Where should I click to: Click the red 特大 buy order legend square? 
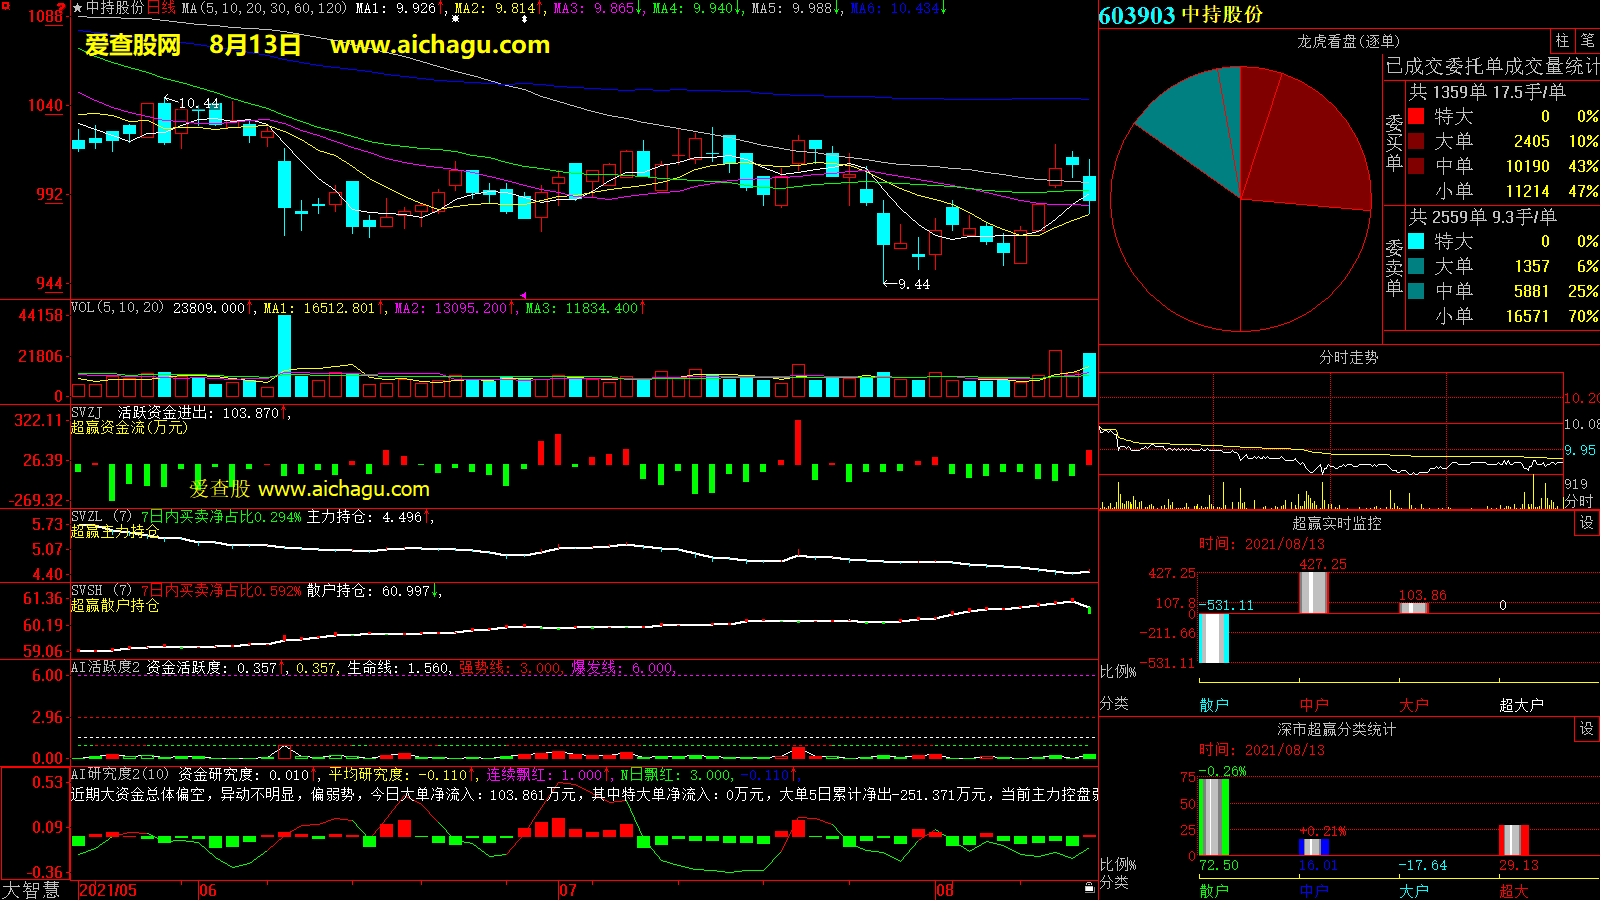(1416, 117)
